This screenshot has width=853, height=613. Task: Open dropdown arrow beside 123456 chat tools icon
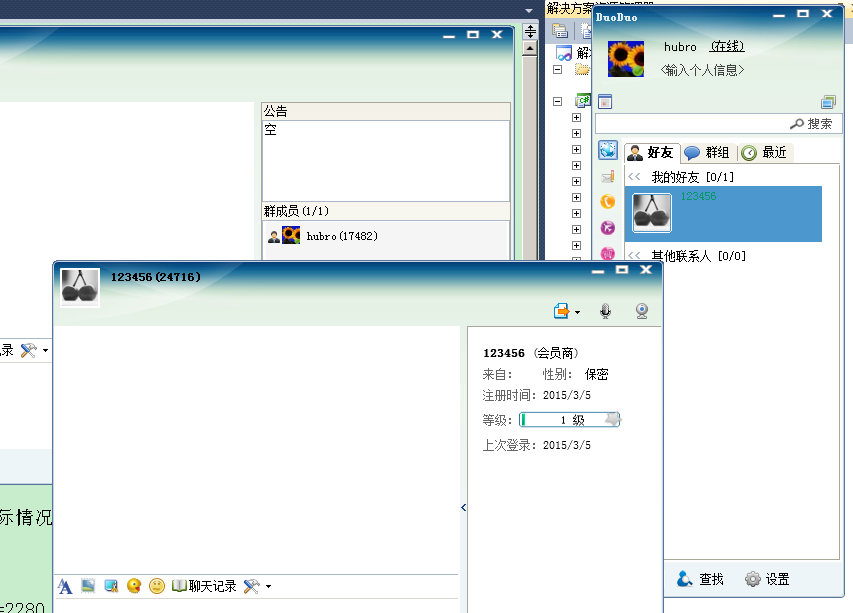[268, 586]
